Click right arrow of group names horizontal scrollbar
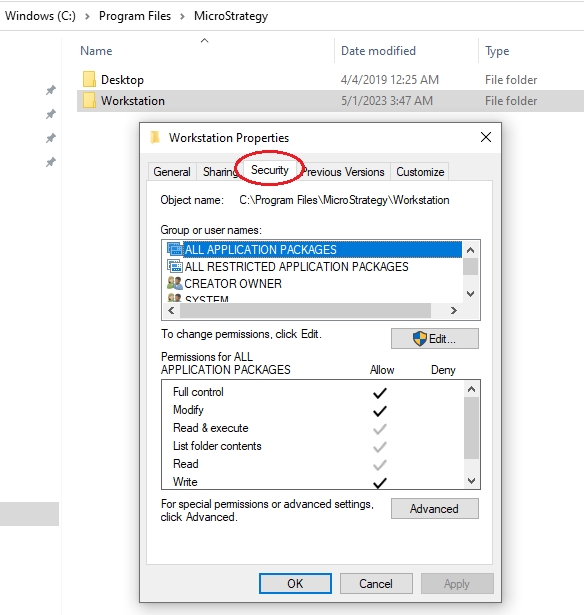Screen dimensions: 584x615 tap(454, 311)
